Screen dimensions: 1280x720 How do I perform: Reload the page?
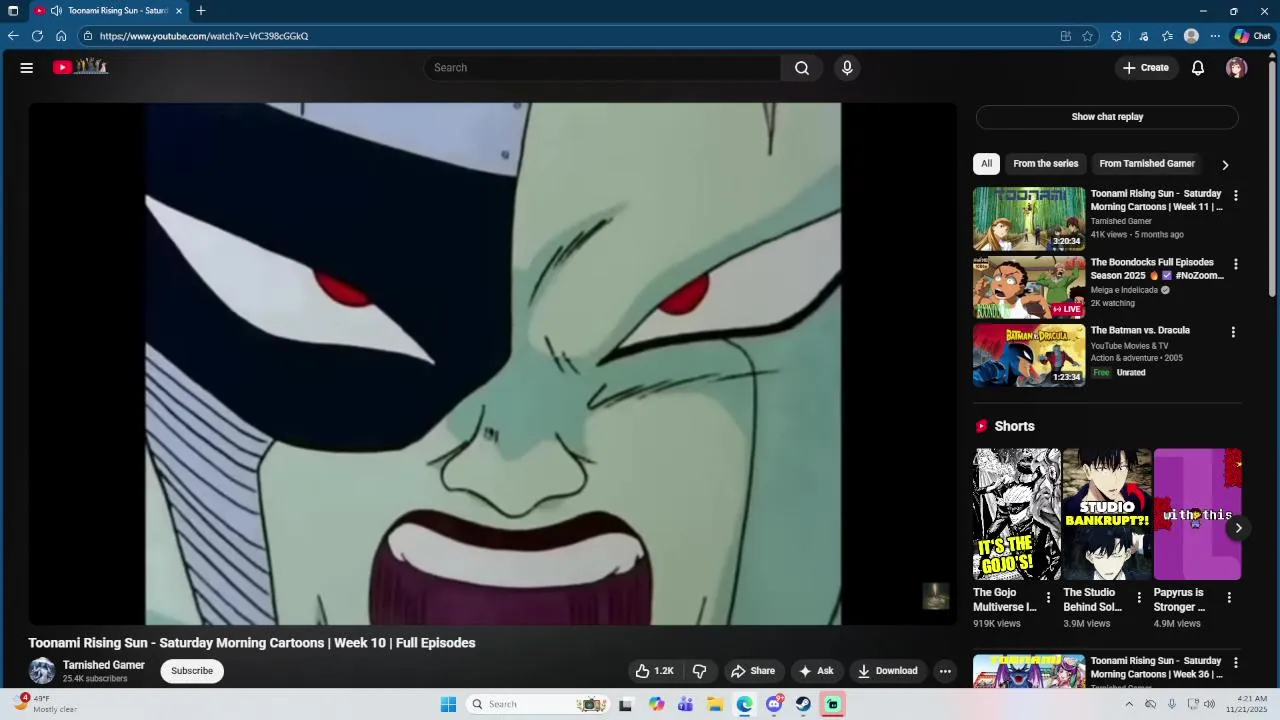pos(37,36)
